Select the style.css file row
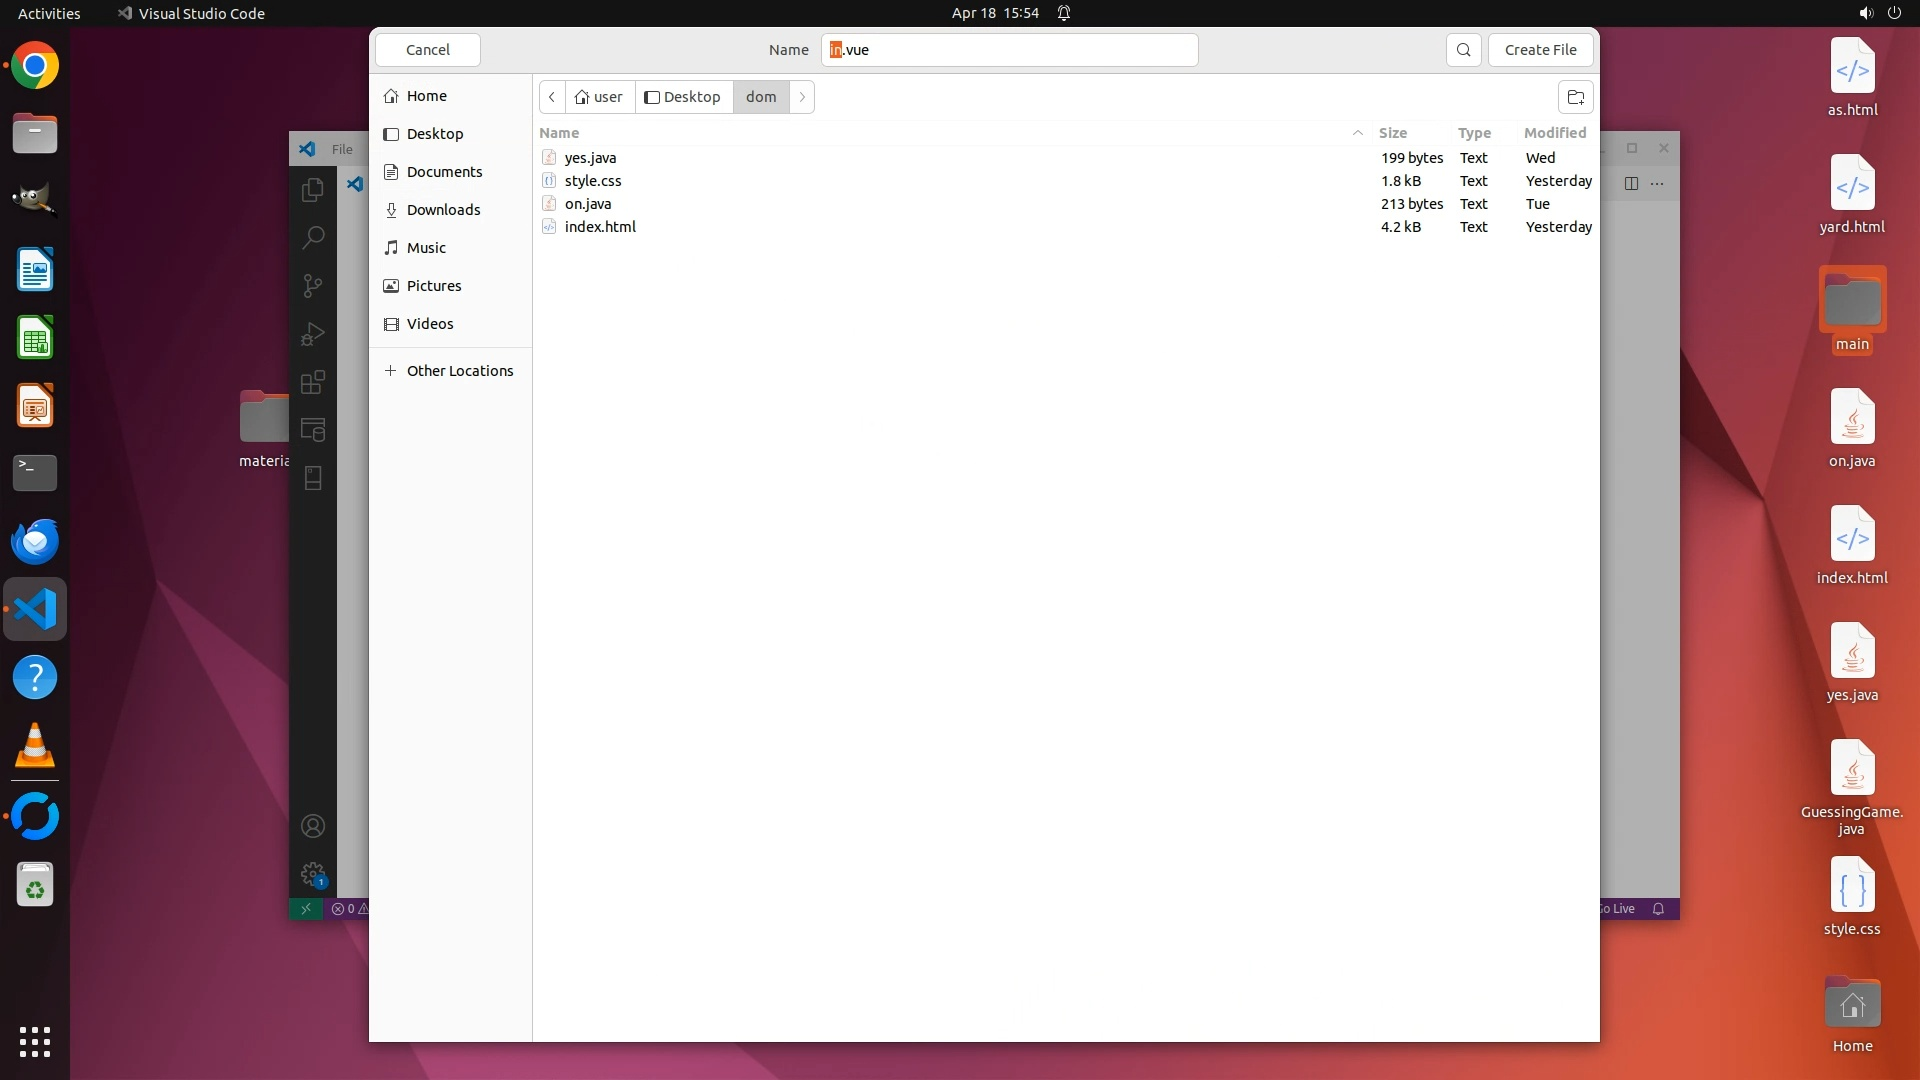This screenshot has height=1080, width=1920. (593, 181)
